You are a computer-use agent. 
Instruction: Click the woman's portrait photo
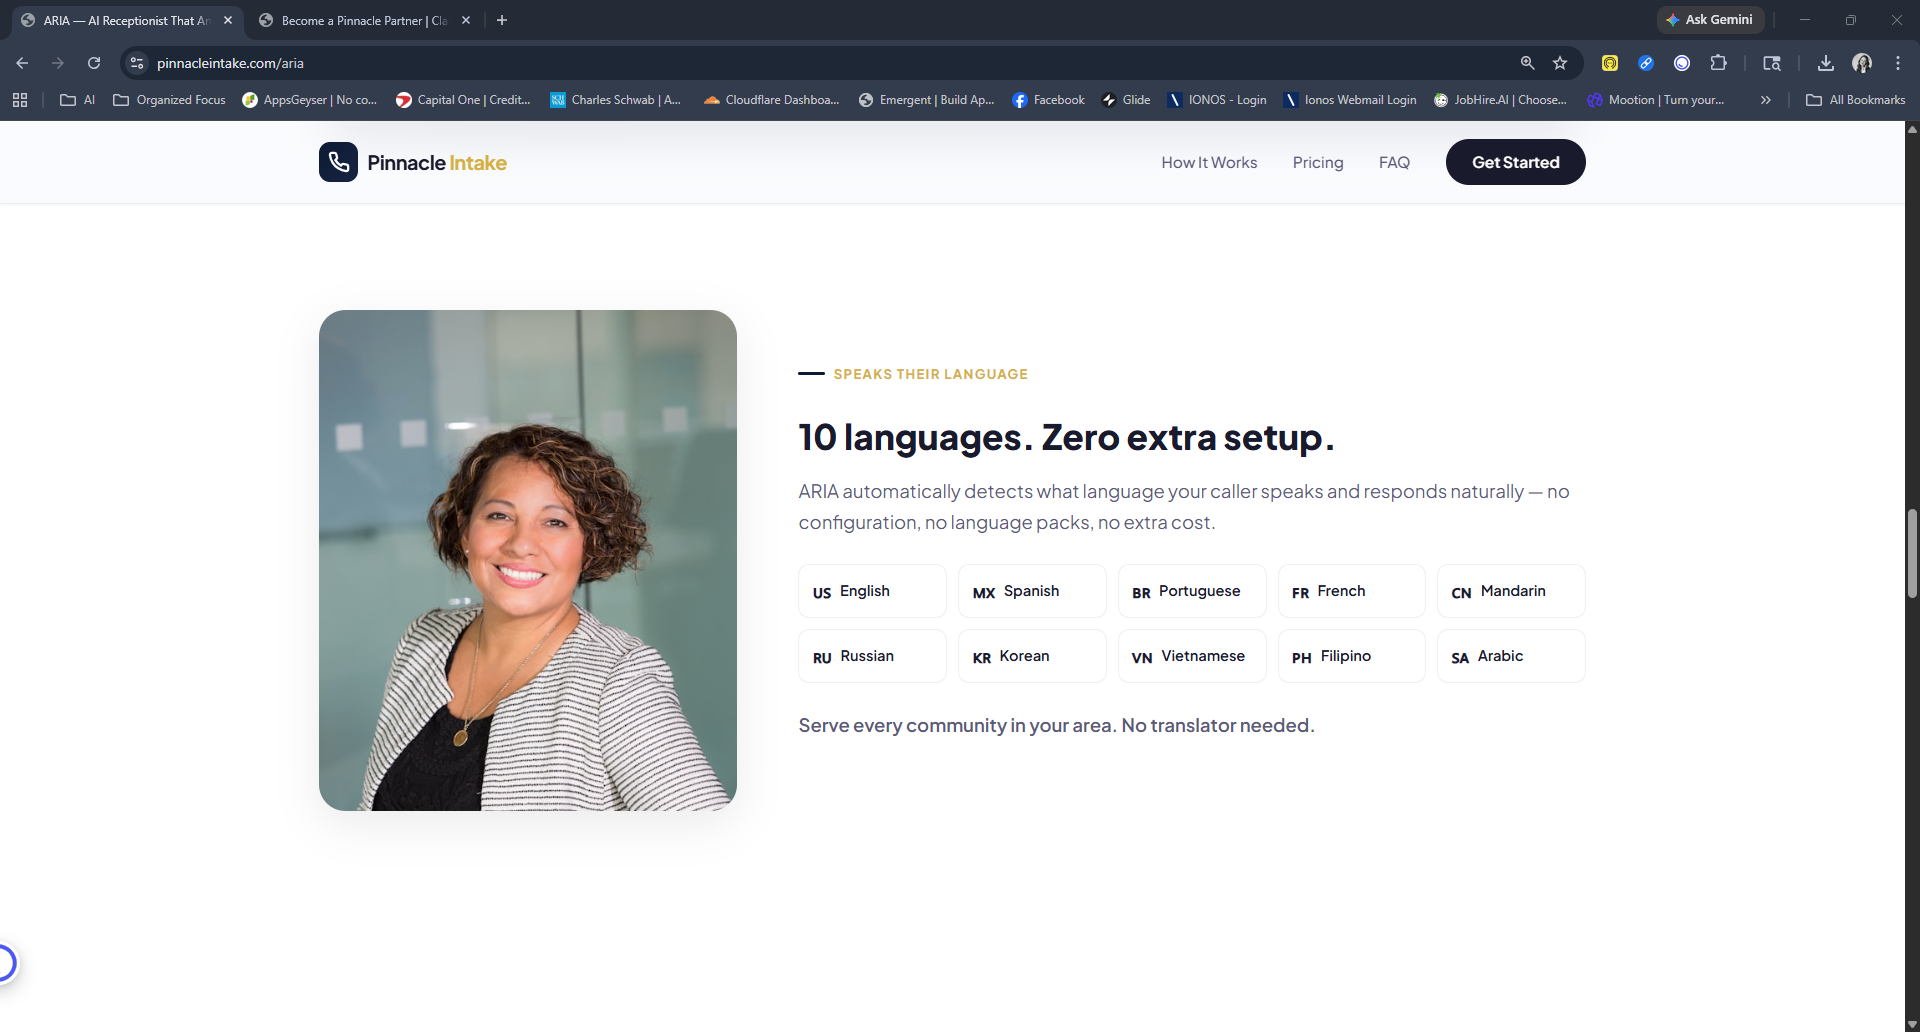pos(528,560)
